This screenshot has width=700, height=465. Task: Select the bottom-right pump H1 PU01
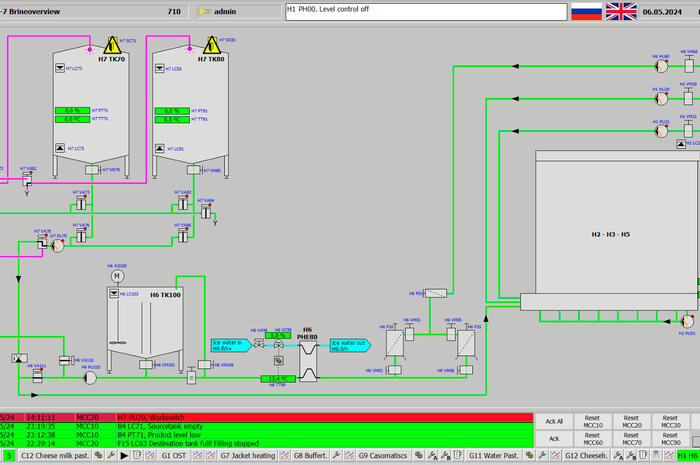688,321
